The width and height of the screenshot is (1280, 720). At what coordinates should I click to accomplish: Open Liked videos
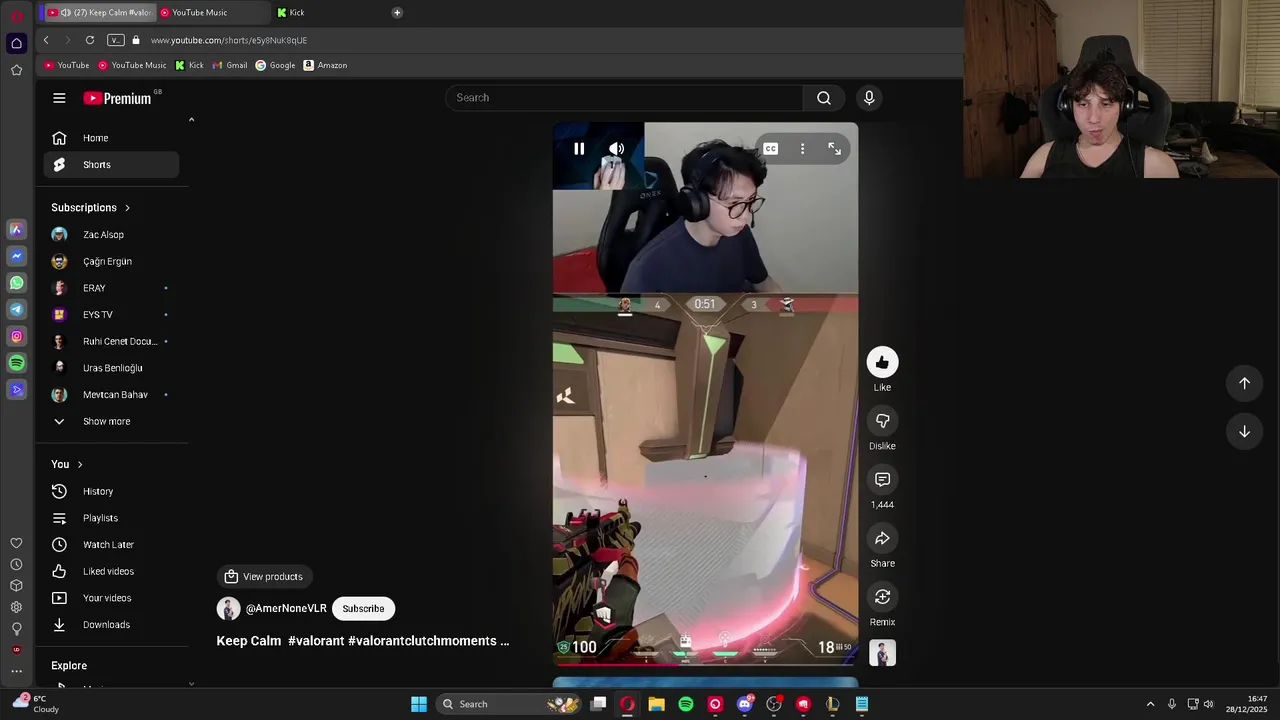(x=111, y=571)
